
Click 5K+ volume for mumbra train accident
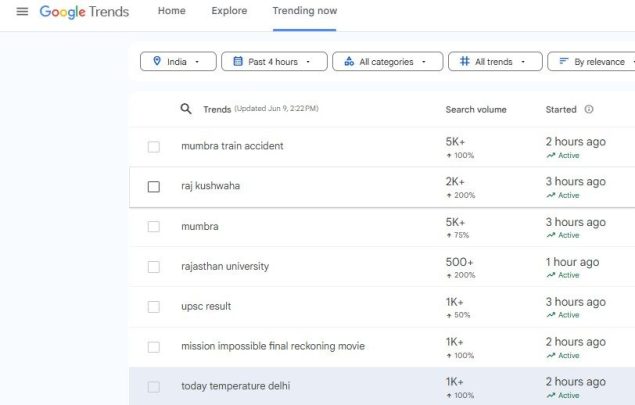455,142
